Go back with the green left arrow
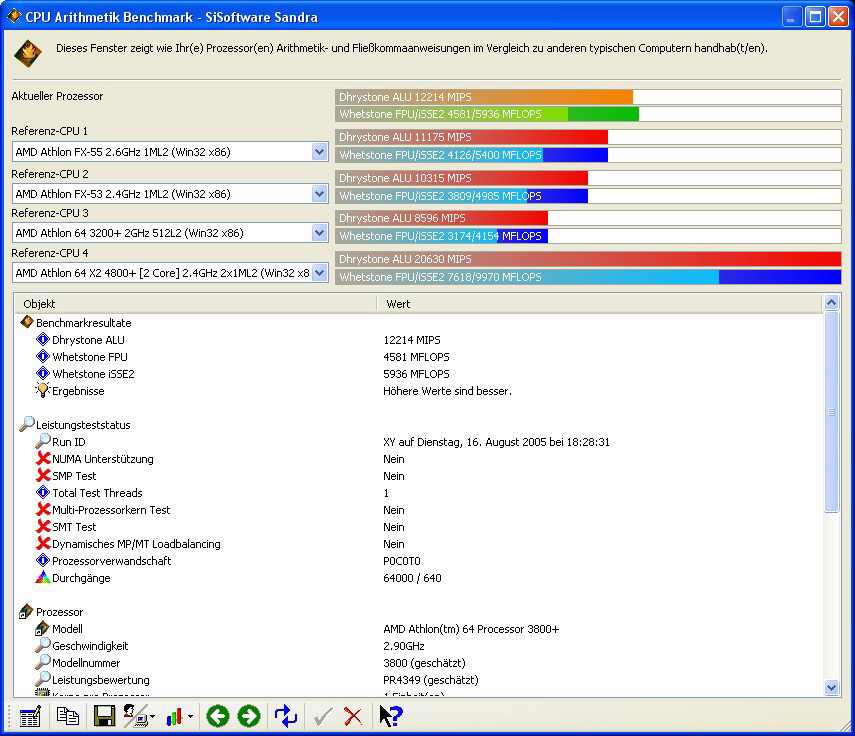 coord(217,716)
